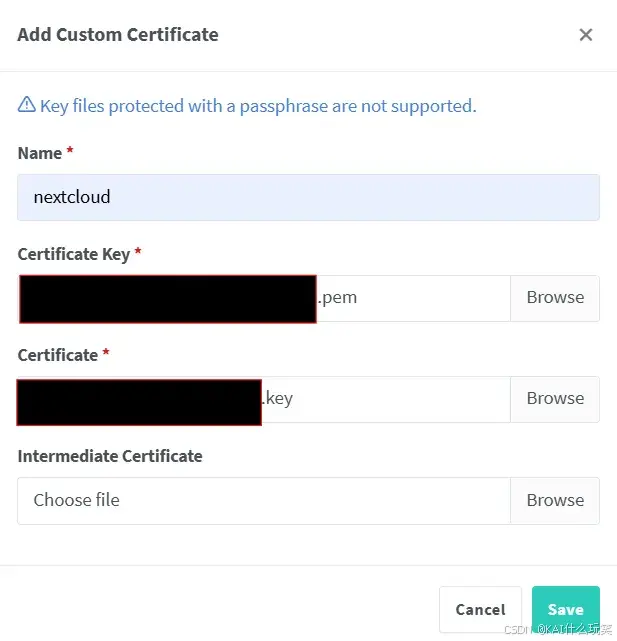Viewport: 617px width, 641px height.
Task: Click the Certificate file field showing .key
Action: coord(264,399)
